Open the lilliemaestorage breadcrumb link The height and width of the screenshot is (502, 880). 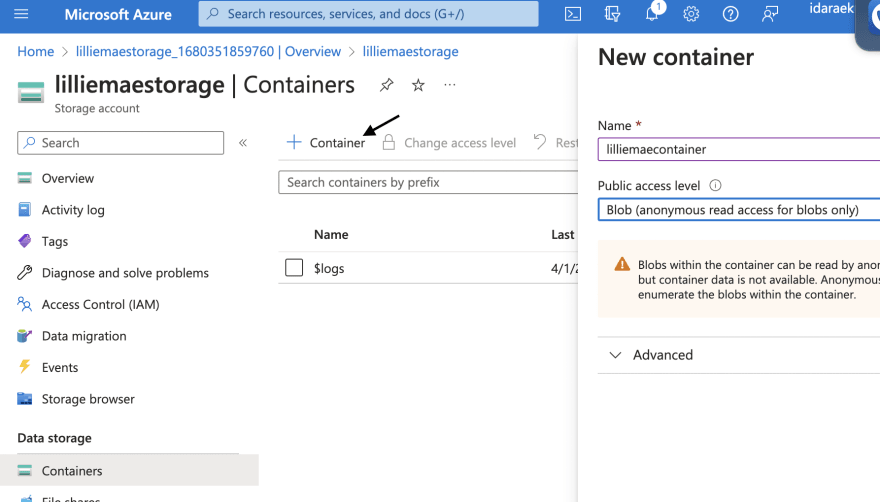(x=410, y=51)
